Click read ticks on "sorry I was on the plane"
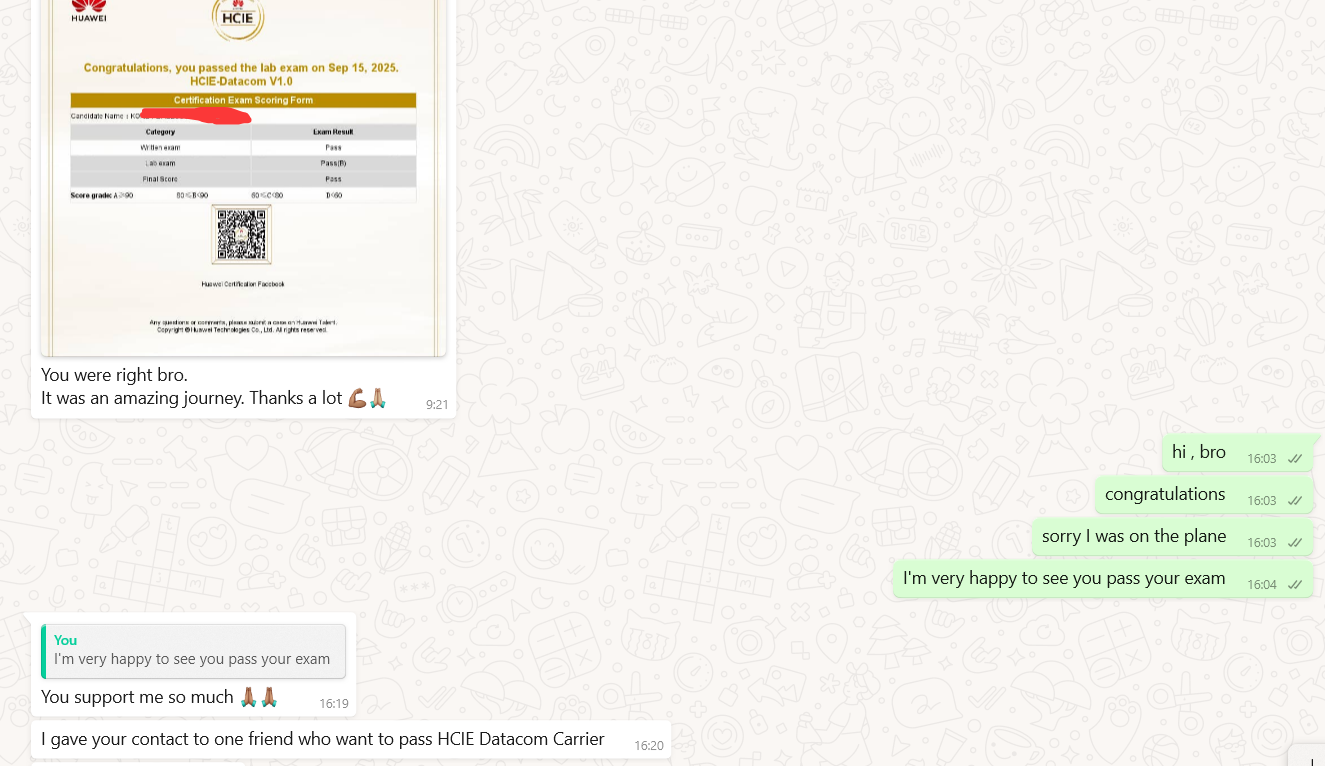Screen dimensions: 1325x766 click(1294, 543)
